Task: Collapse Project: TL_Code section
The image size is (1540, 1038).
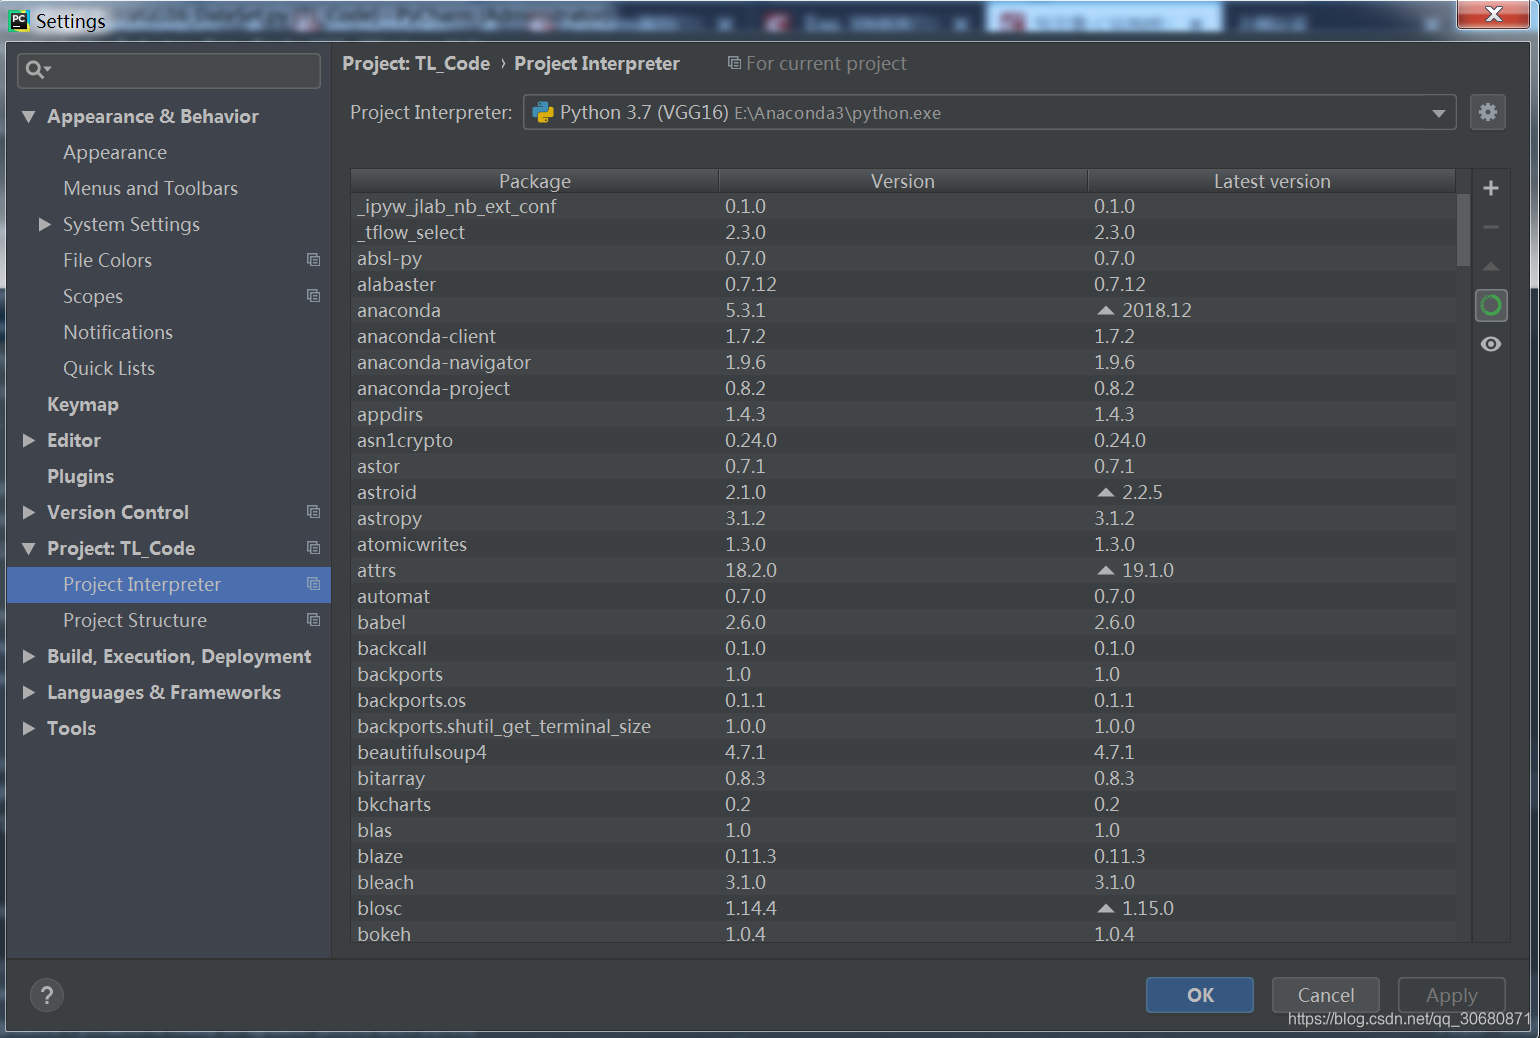Action: (29, 548)
